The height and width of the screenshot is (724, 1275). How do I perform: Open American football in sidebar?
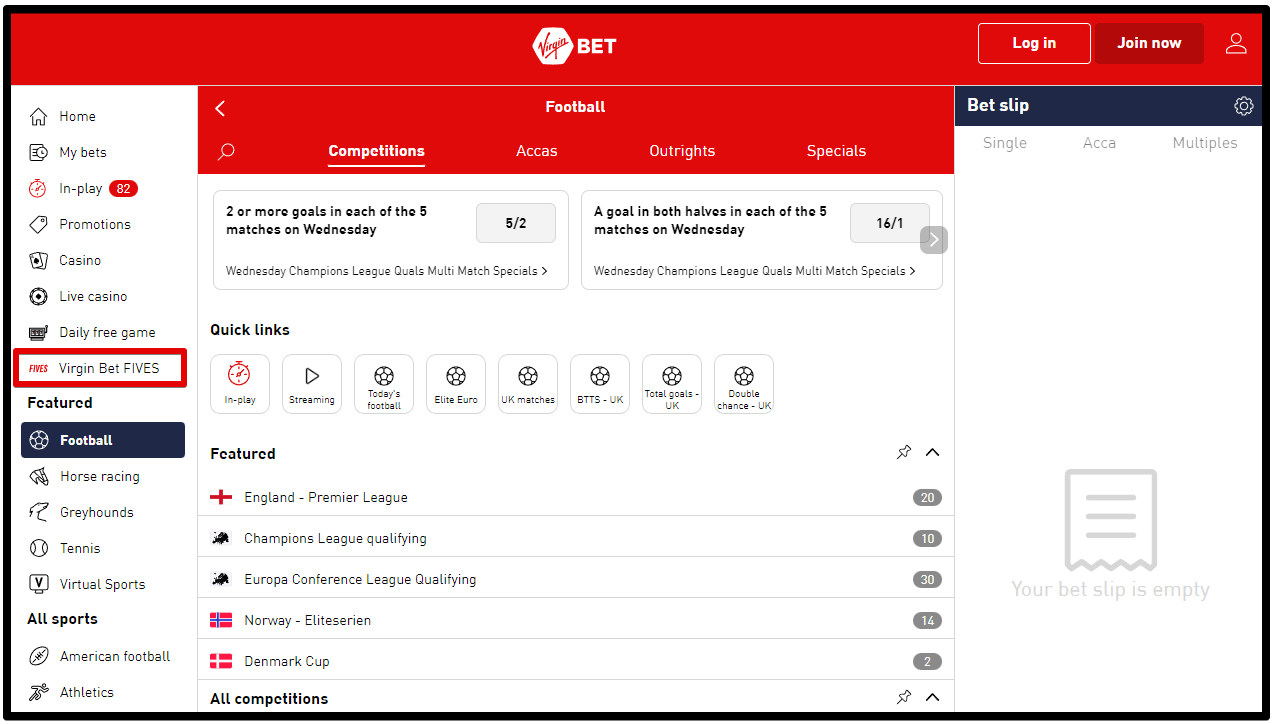tap(102, 657)
